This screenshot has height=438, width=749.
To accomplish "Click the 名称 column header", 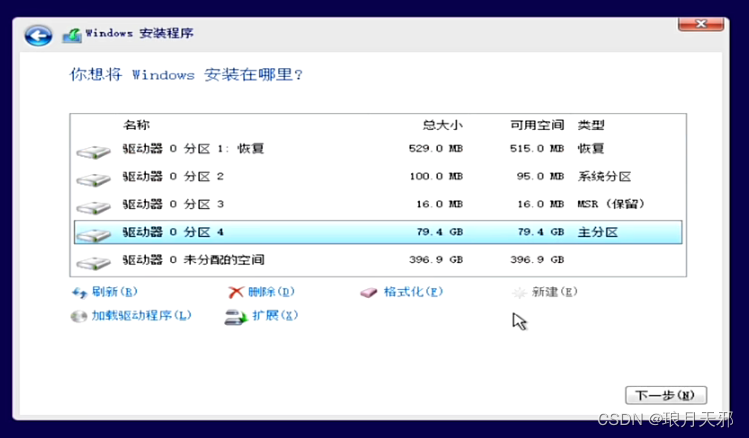I will pos(137,125).
